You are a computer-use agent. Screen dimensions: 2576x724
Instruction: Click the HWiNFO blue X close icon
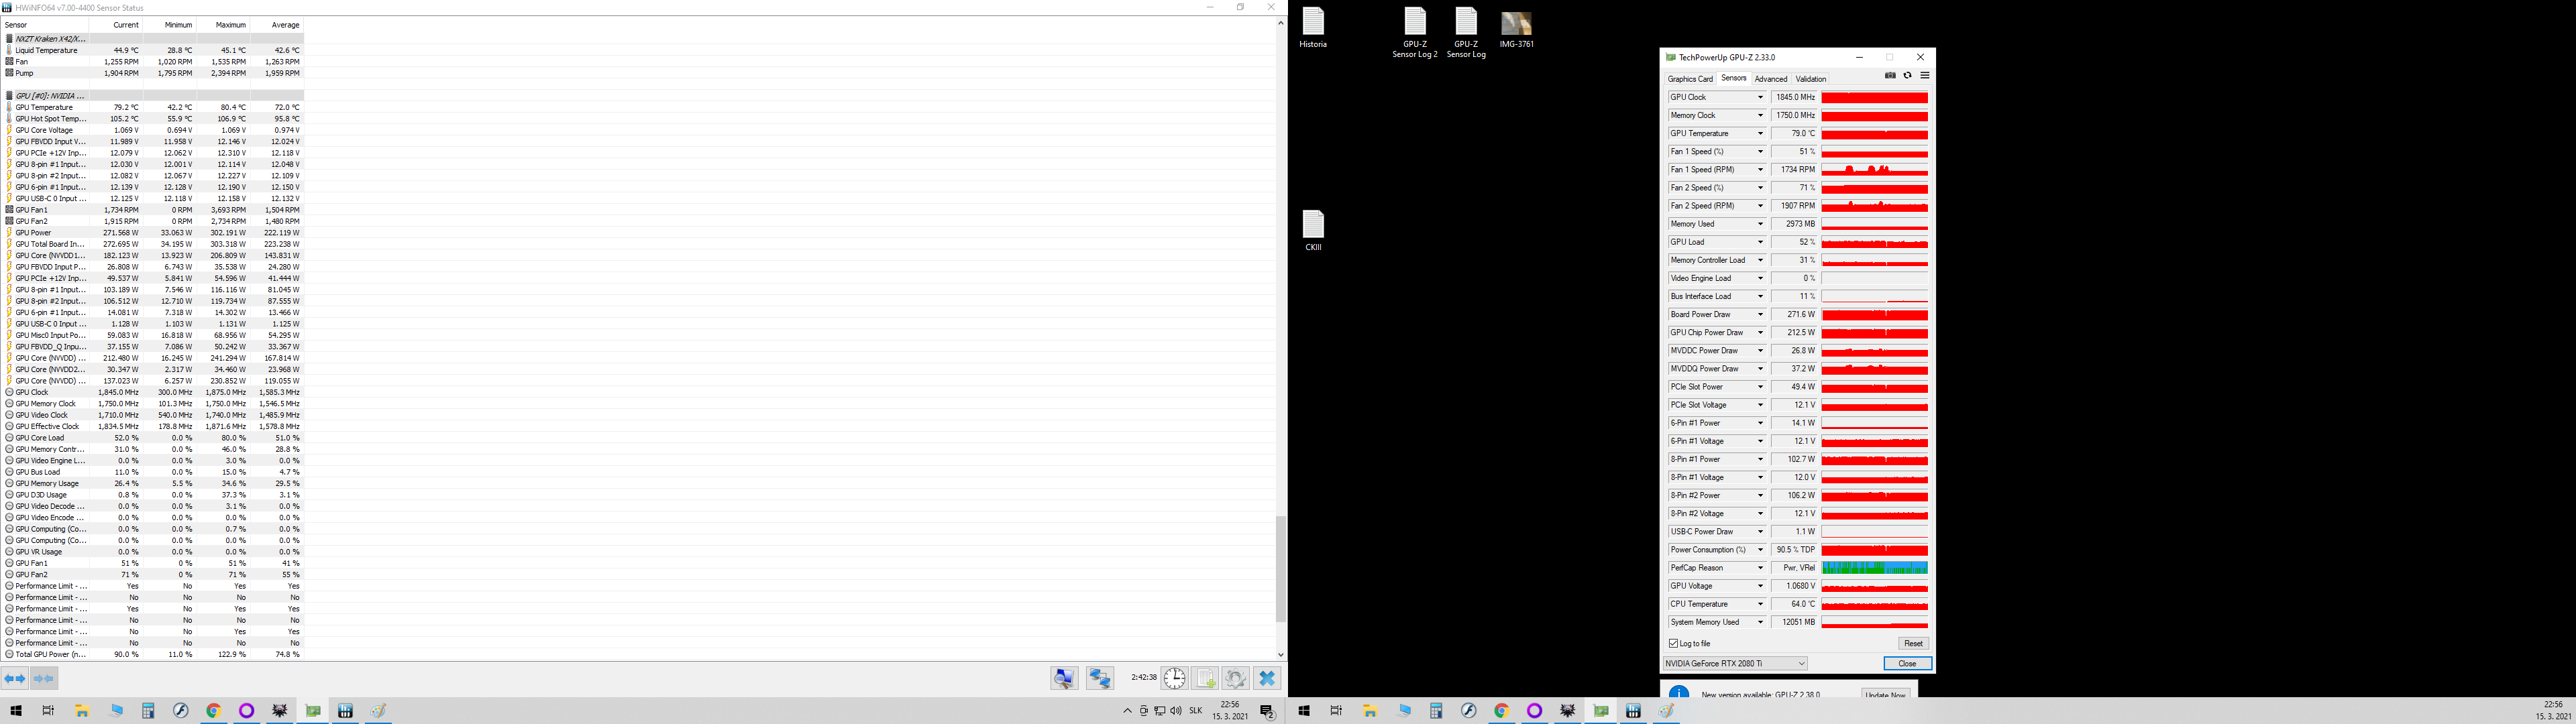(x=1267, y=679)
